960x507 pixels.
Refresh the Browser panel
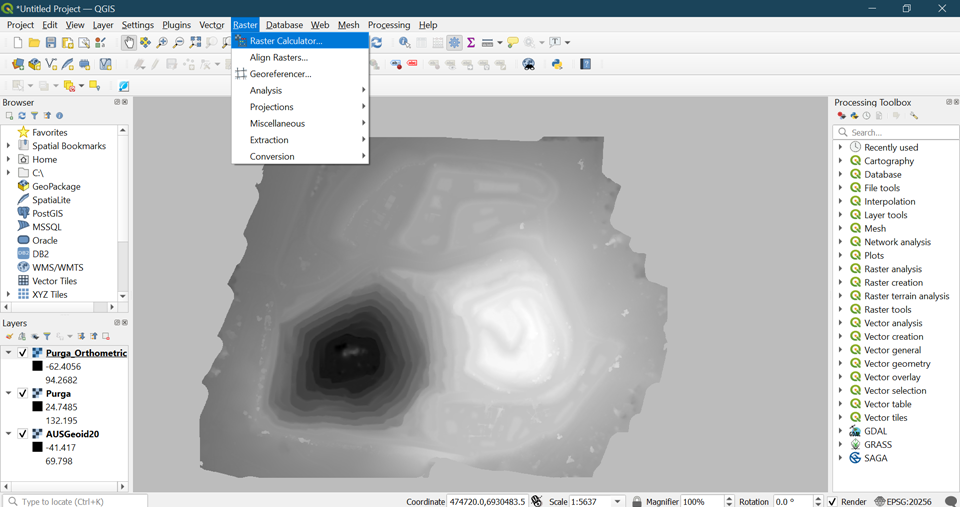pyautogui.click(x=22, y=116)
